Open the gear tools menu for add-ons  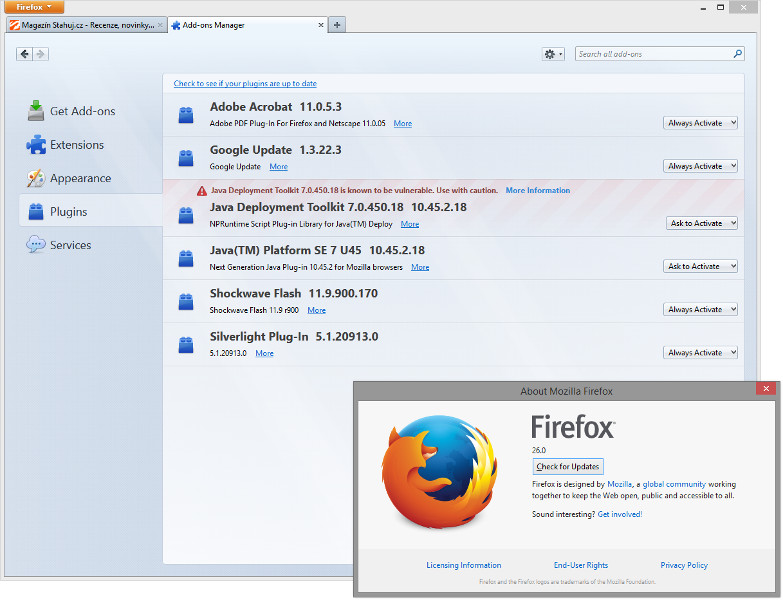[553, 54]
